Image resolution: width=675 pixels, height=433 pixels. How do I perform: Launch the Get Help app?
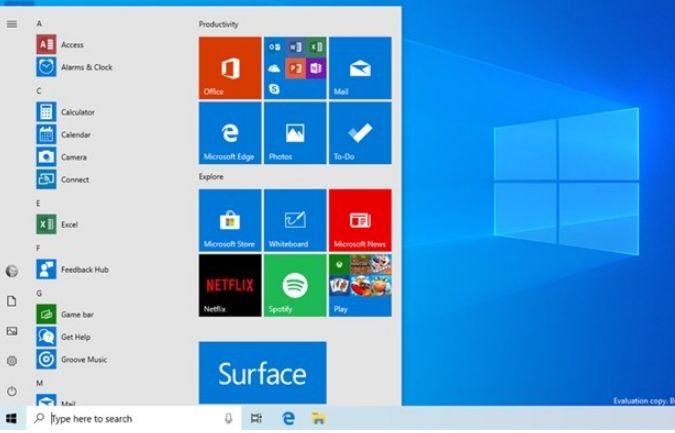tap(64, 337)
